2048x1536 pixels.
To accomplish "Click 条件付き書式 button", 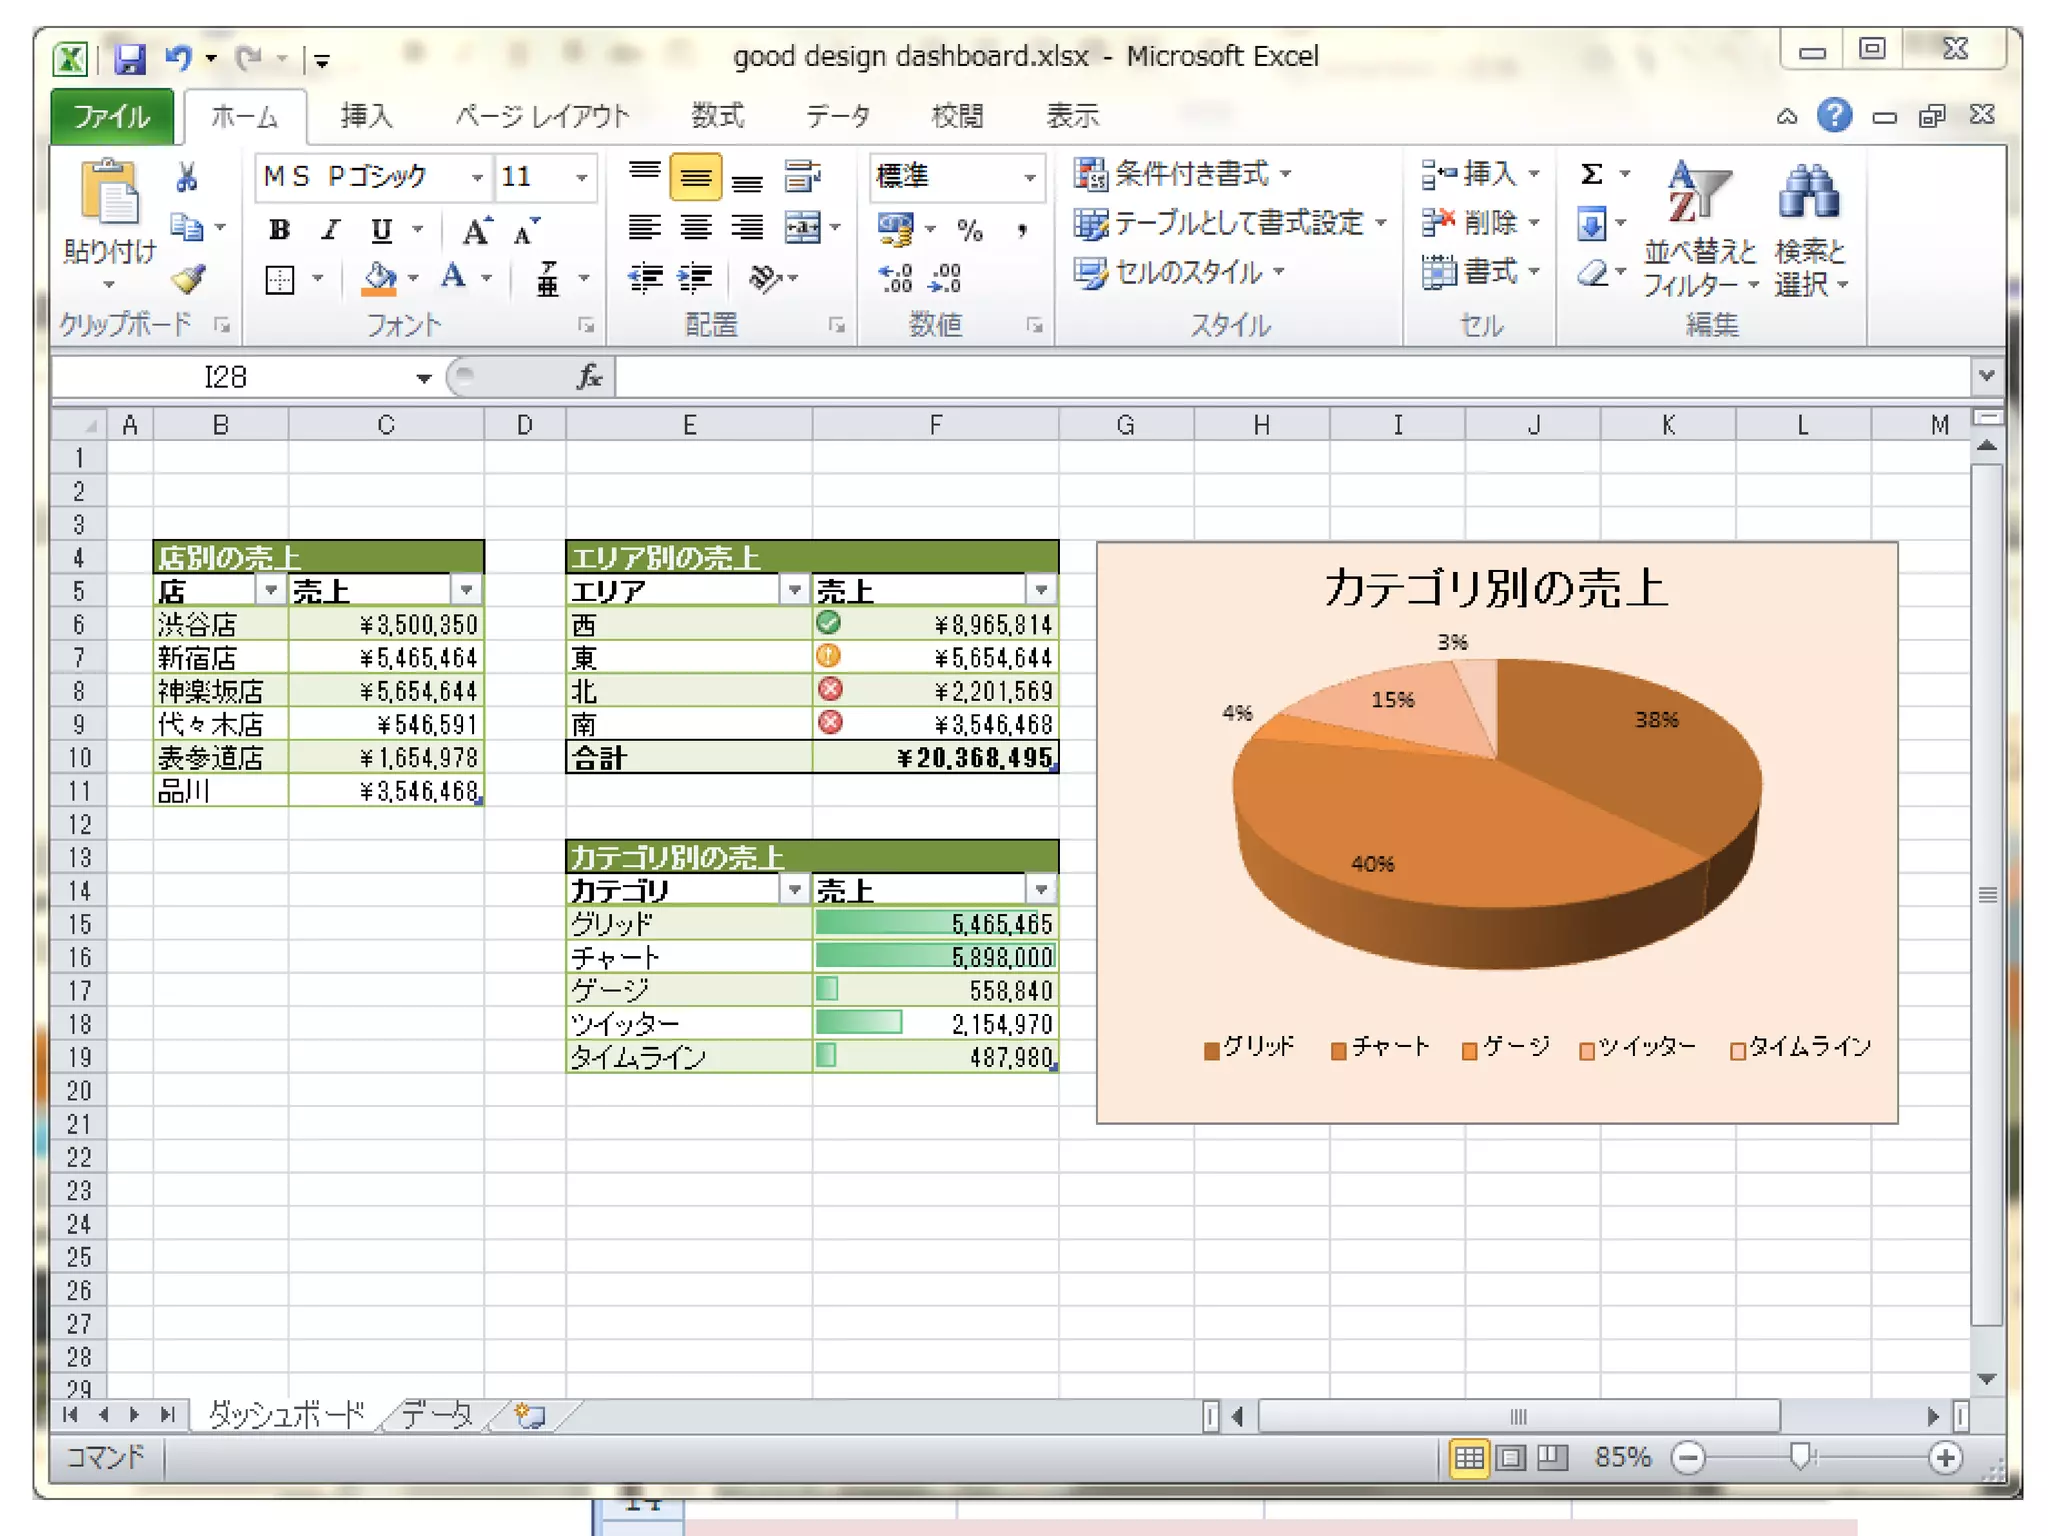I will coord(1181,174).
